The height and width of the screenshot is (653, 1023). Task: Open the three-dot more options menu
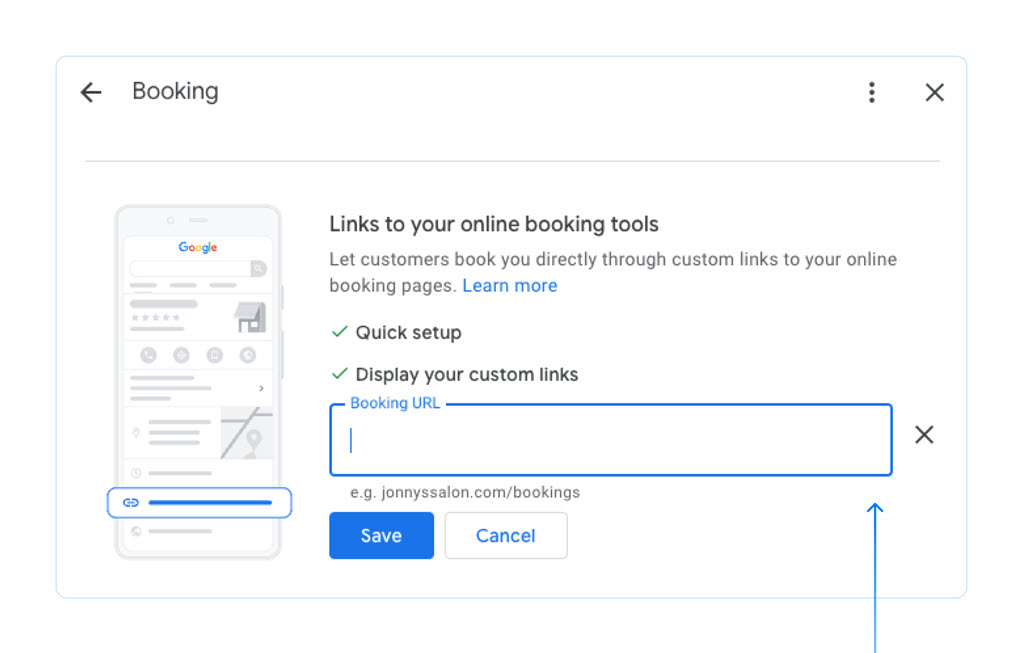point(872,93)
